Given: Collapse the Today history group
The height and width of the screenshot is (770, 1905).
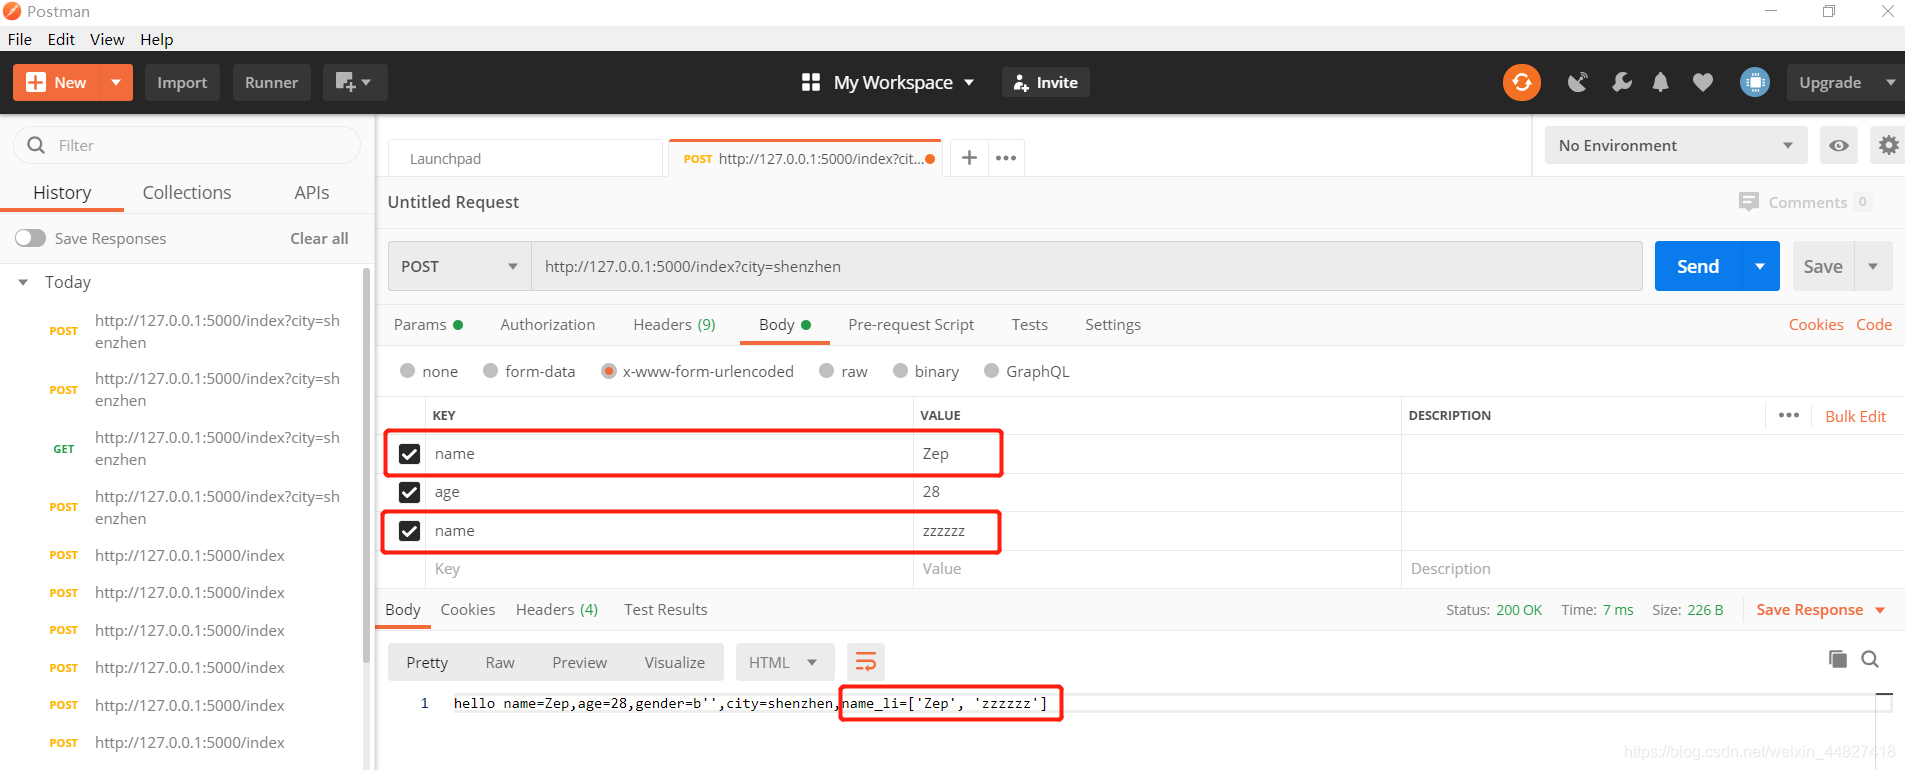Looking at the screenshot, I should (23, 282).
